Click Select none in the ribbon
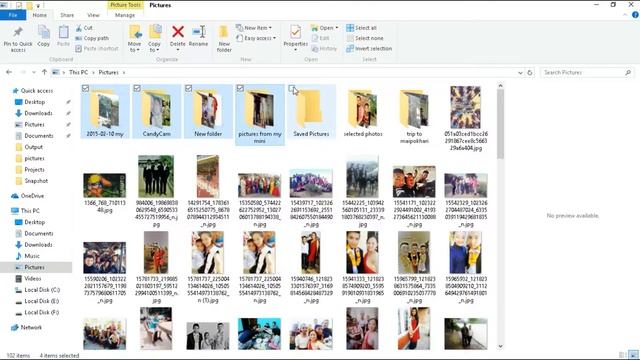 pos(365,38)
